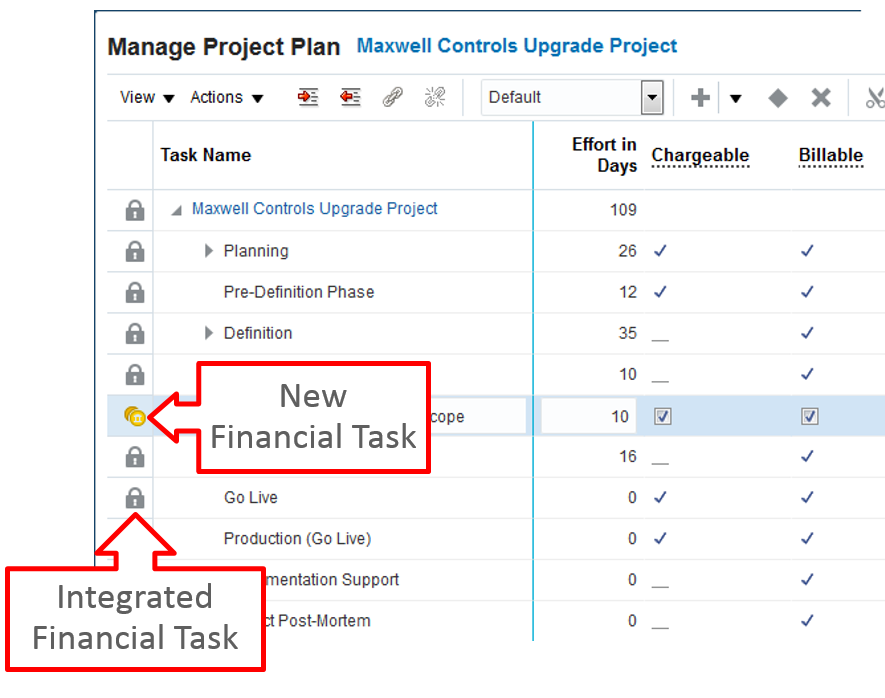Screen dimensions: 885x698
Task: Click the Link tasks chain icon
Action: click(x=393, y=97)
